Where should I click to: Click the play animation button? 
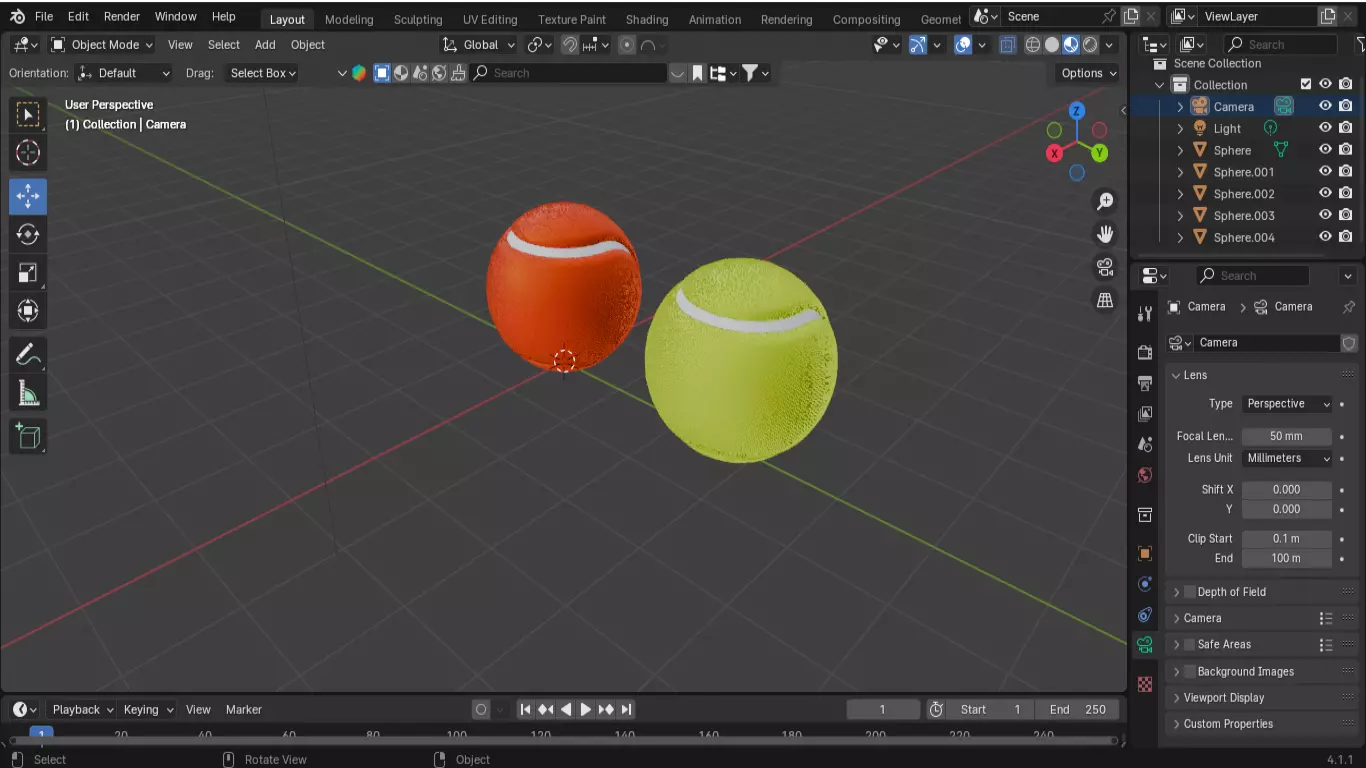pos(586,710)
